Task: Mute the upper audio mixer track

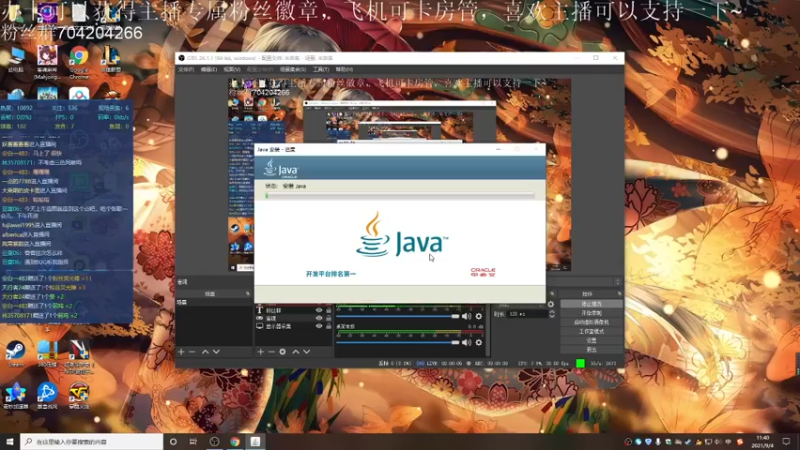Action: pos(466,316)
